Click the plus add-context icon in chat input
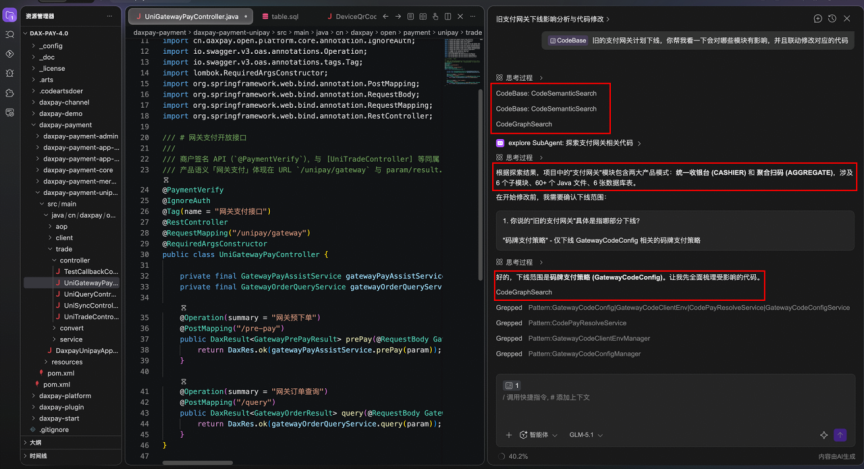The image size is (864, 470). [x=509, y=435]
